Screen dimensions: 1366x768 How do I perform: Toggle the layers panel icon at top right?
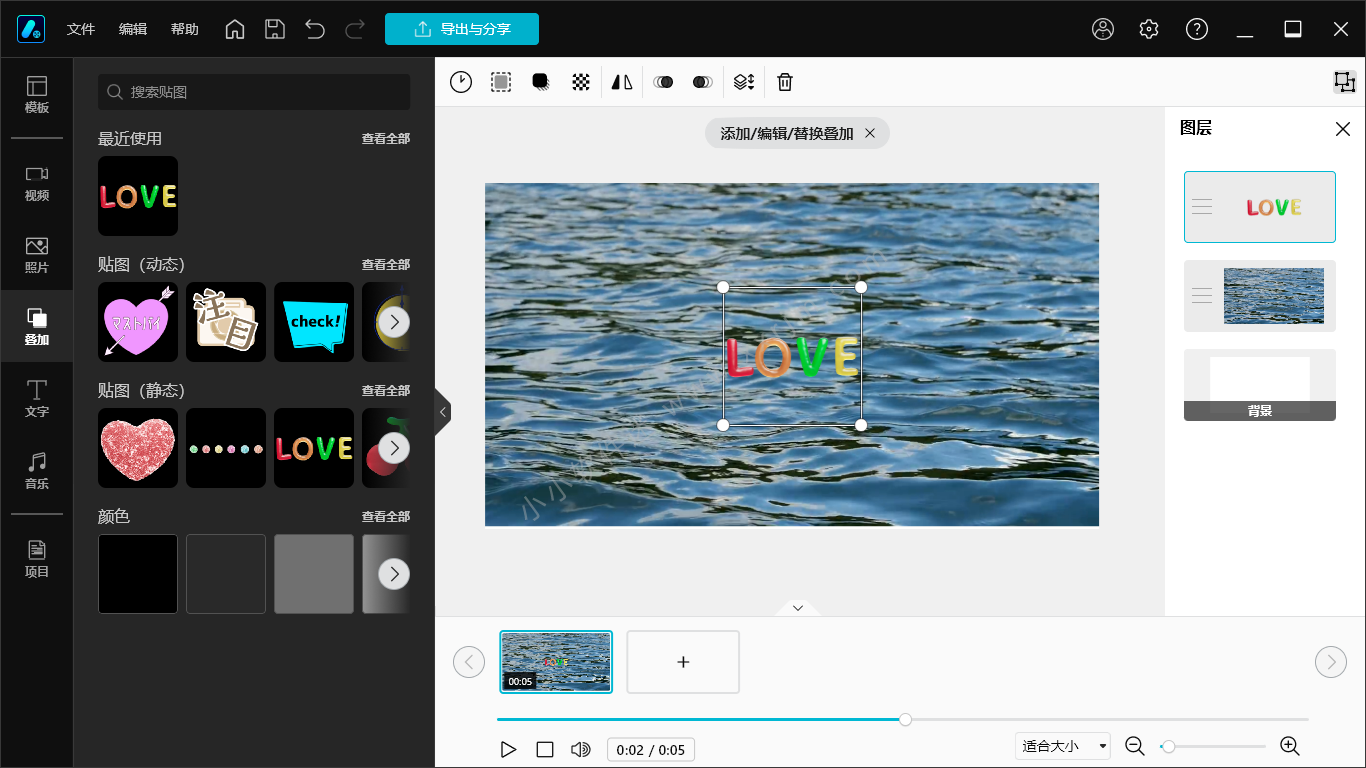point(1344,82)
